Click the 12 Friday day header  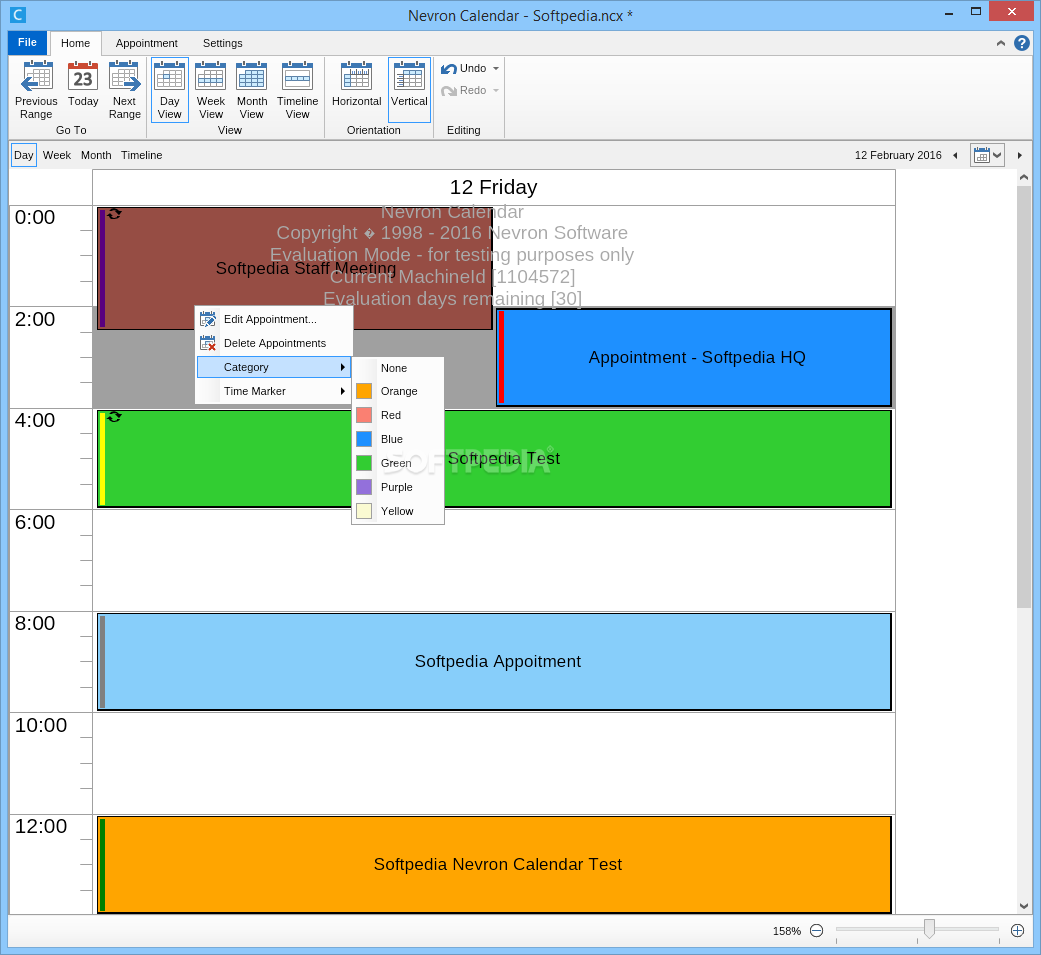click(494, 187)
